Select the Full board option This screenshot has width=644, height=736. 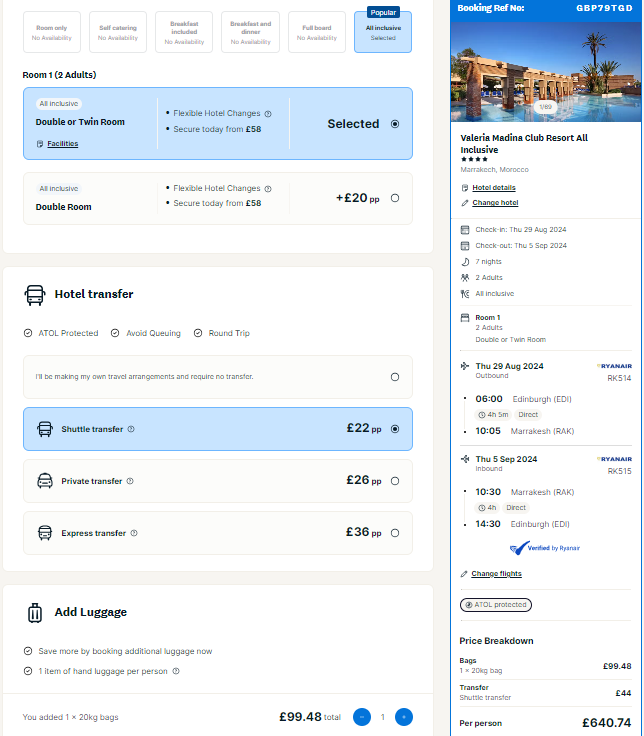point(317,32)
